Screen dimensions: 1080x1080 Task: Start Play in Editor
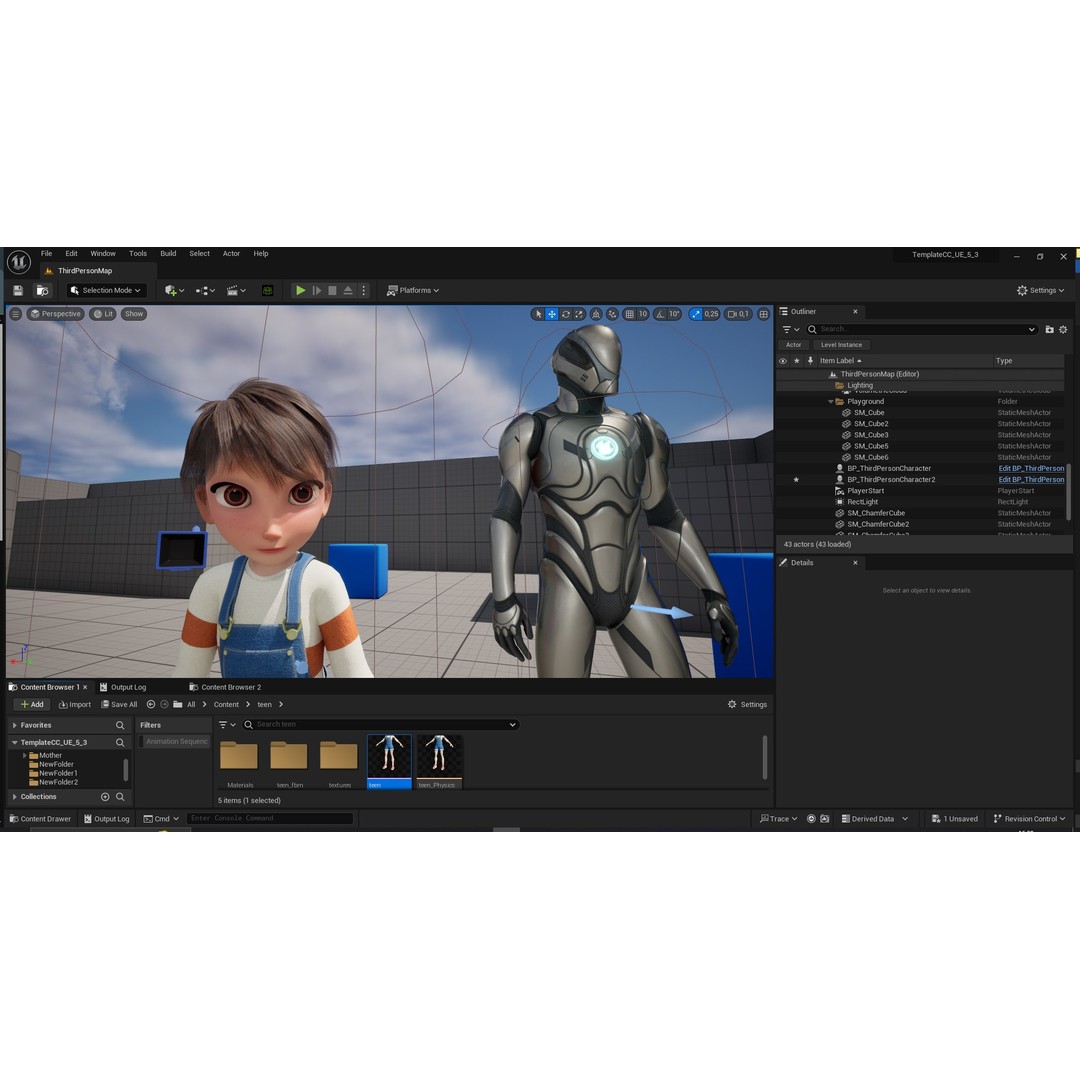[x=300, y=291]
